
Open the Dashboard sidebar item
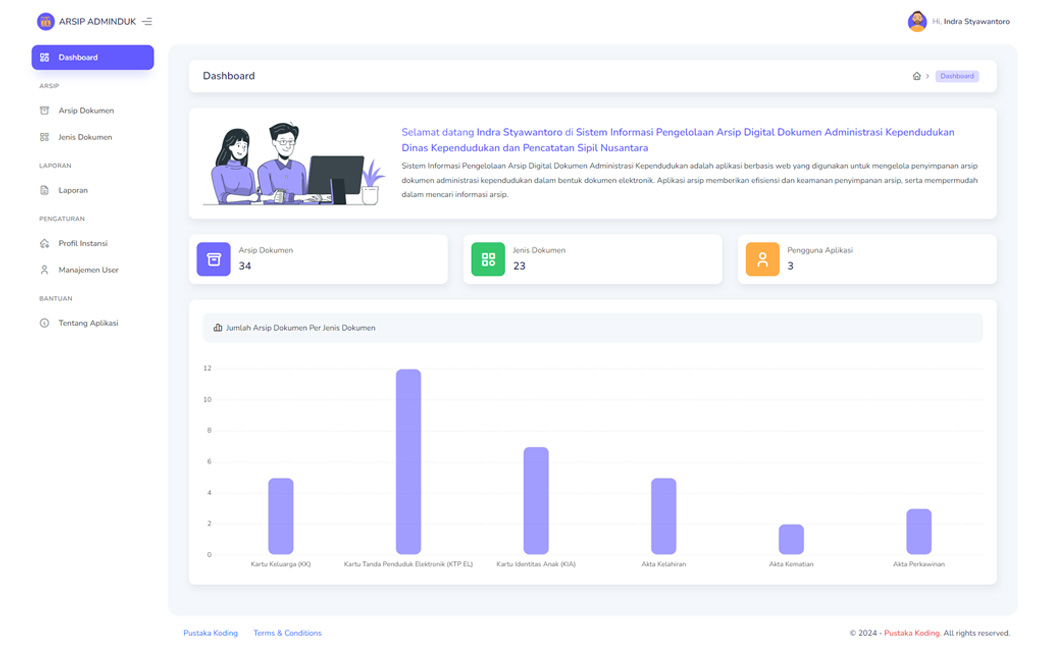click(92, 58)
